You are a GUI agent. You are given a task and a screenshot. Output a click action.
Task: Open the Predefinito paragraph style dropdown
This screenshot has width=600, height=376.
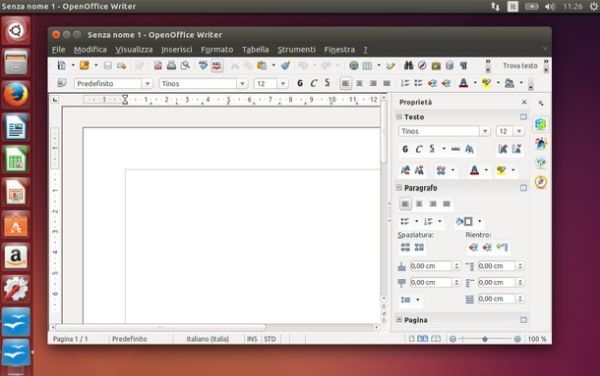pos(147,83)
